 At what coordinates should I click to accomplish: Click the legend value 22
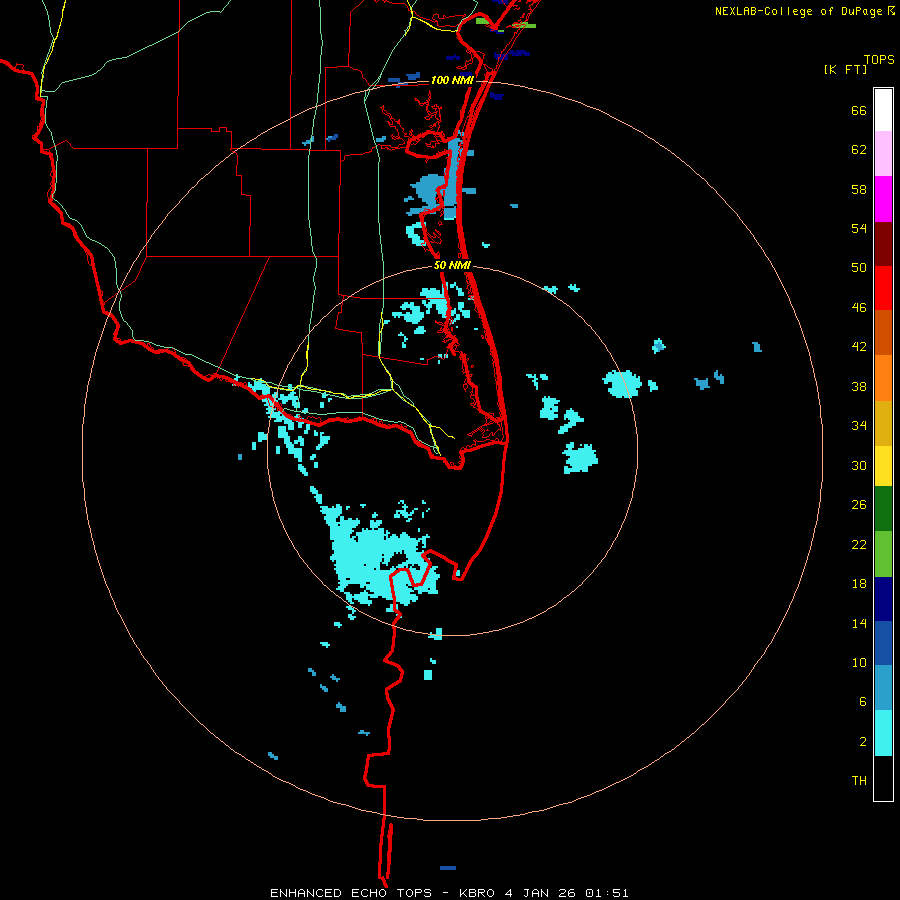pyautogui.click(x=859, y=544)
